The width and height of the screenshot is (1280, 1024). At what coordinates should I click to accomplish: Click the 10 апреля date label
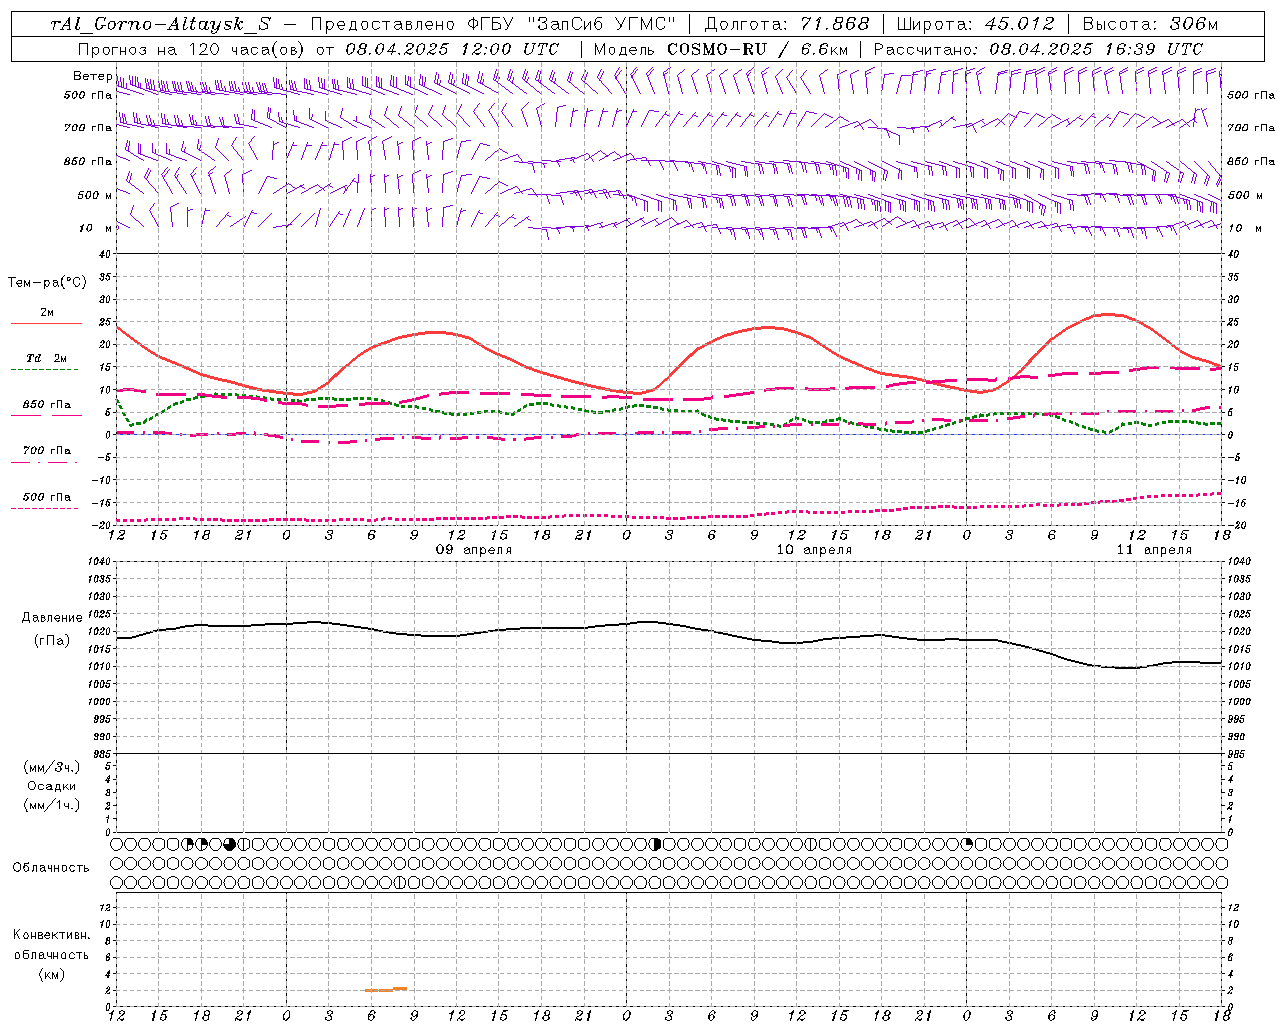click(815, 550)
